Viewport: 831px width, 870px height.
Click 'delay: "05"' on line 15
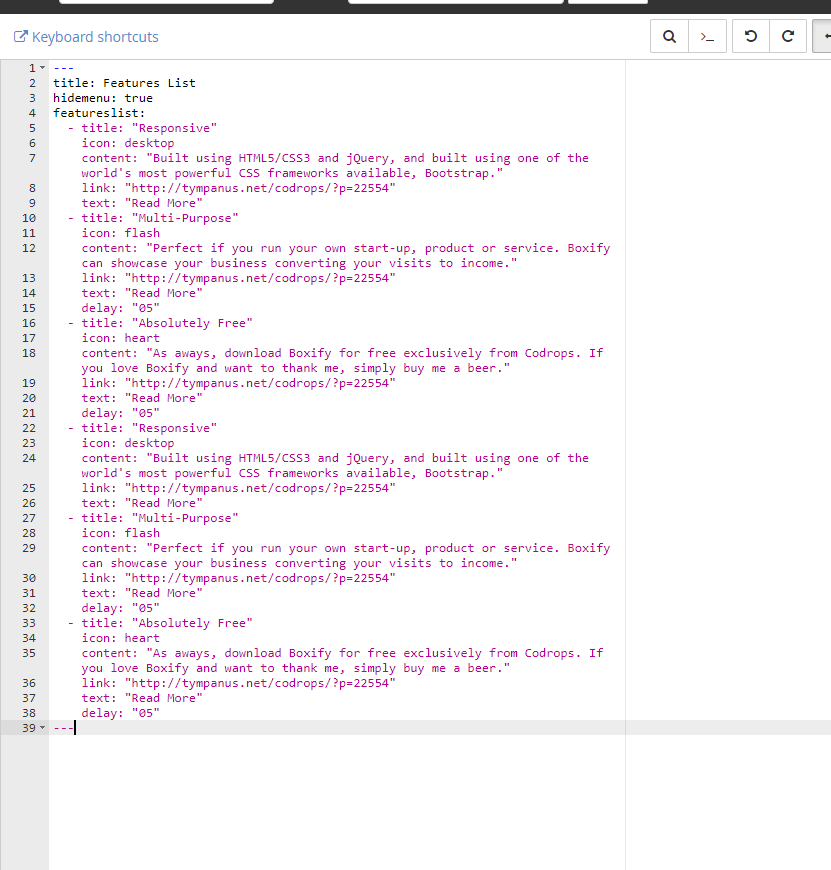click(120, 308)
